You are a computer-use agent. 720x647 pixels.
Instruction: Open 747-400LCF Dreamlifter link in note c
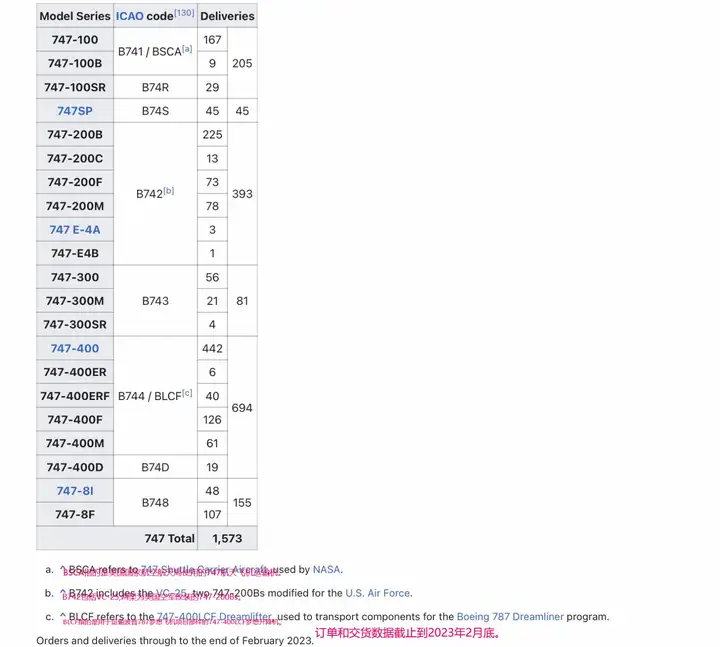[x=214, y=617]
